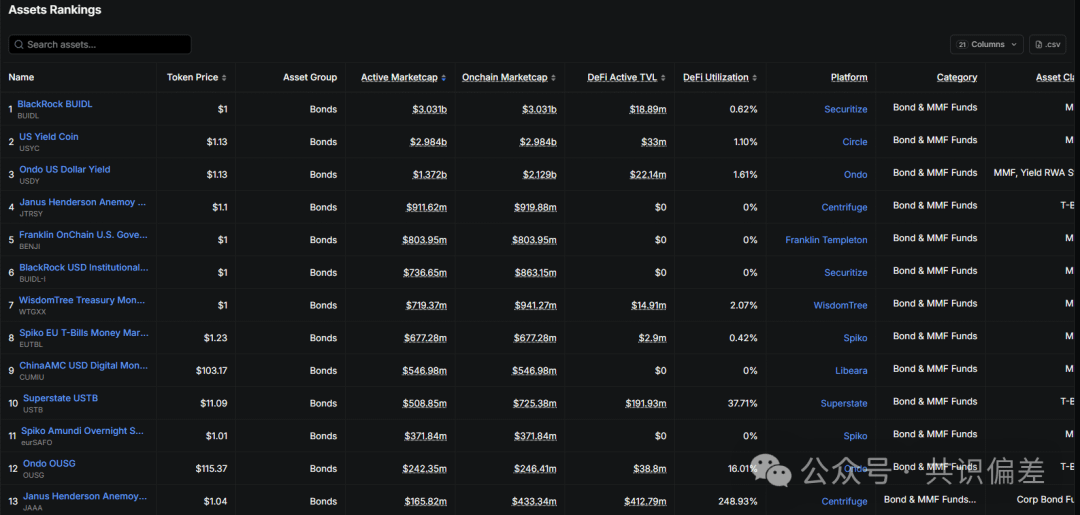Viewport: 1080px width, 515px height.
Task: Click the Platform column header
Action: point(849,78)
